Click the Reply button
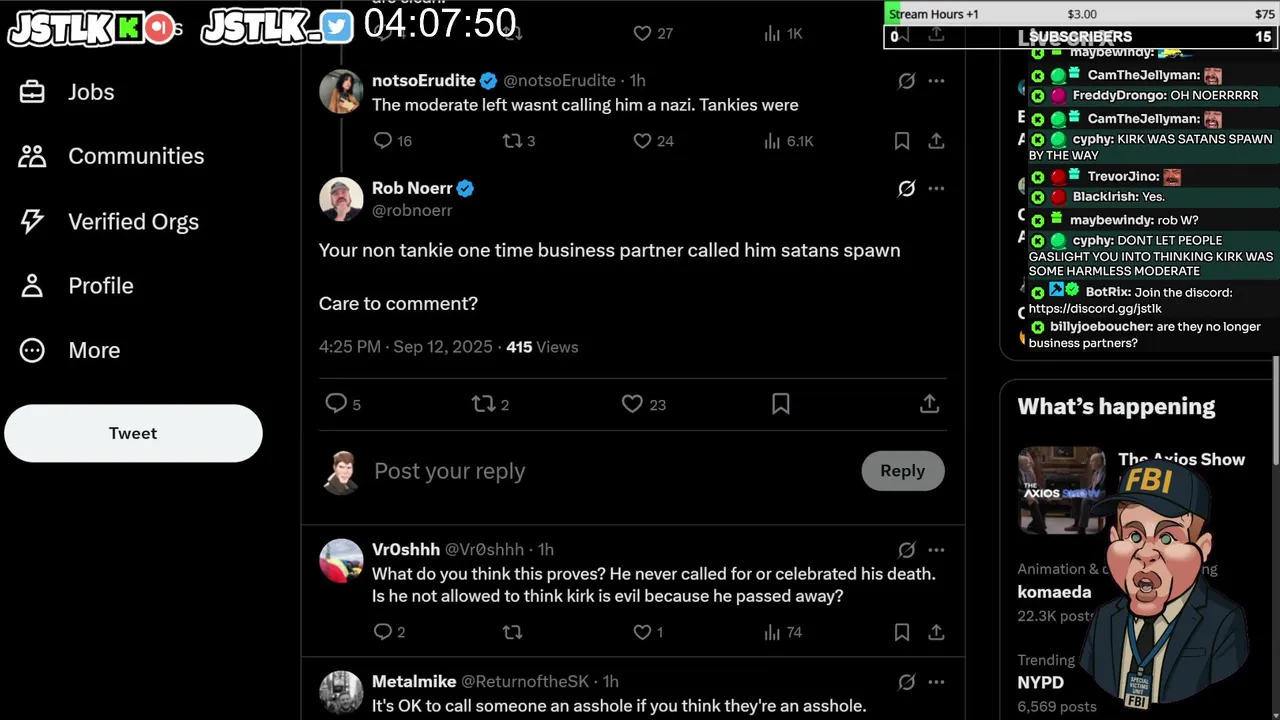This screenshot has height=720, width=1280. pyautogui.click(x=903, y=471)
